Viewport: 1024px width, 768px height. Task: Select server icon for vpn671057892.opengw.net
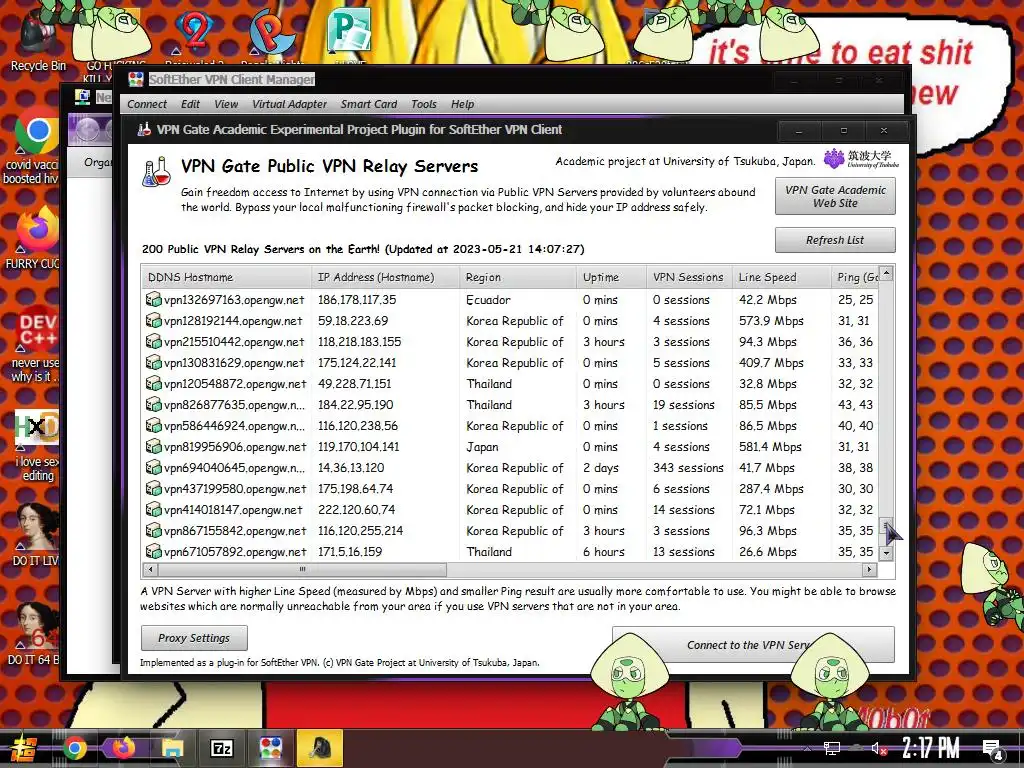pos(153,551)
